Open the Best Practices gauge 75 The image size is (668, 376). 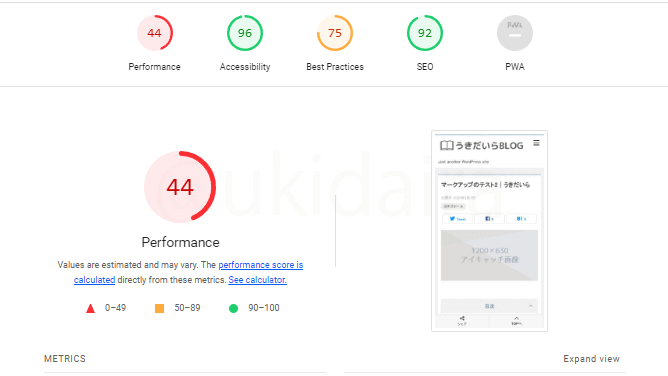click(x=335, y=33)
